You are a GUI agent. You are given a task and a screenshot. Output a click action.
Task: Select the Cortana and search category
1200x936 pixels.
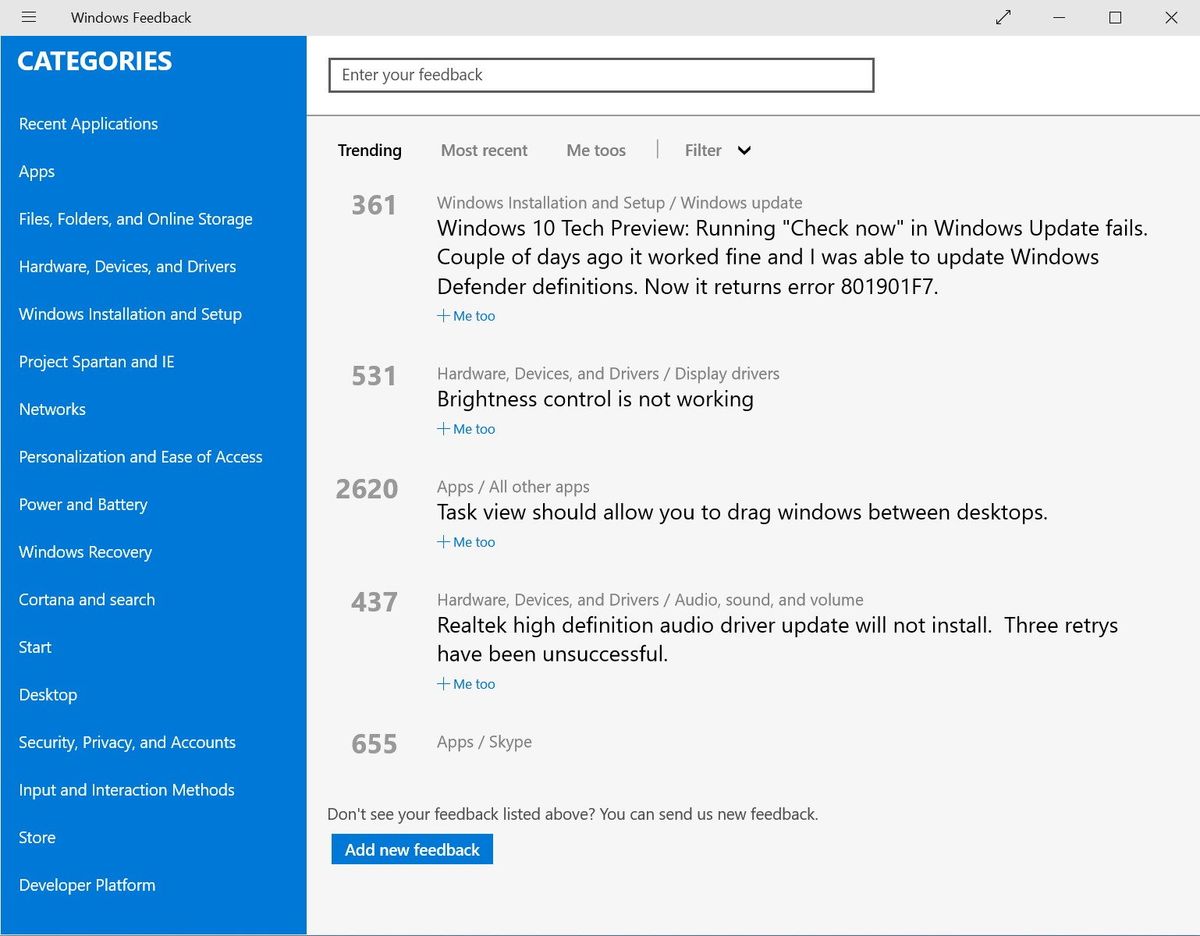[86, 599]
